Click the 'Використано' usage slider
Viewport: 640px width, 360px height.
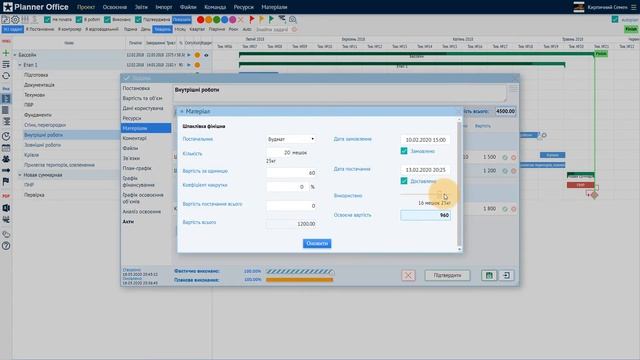pos(425,195)
